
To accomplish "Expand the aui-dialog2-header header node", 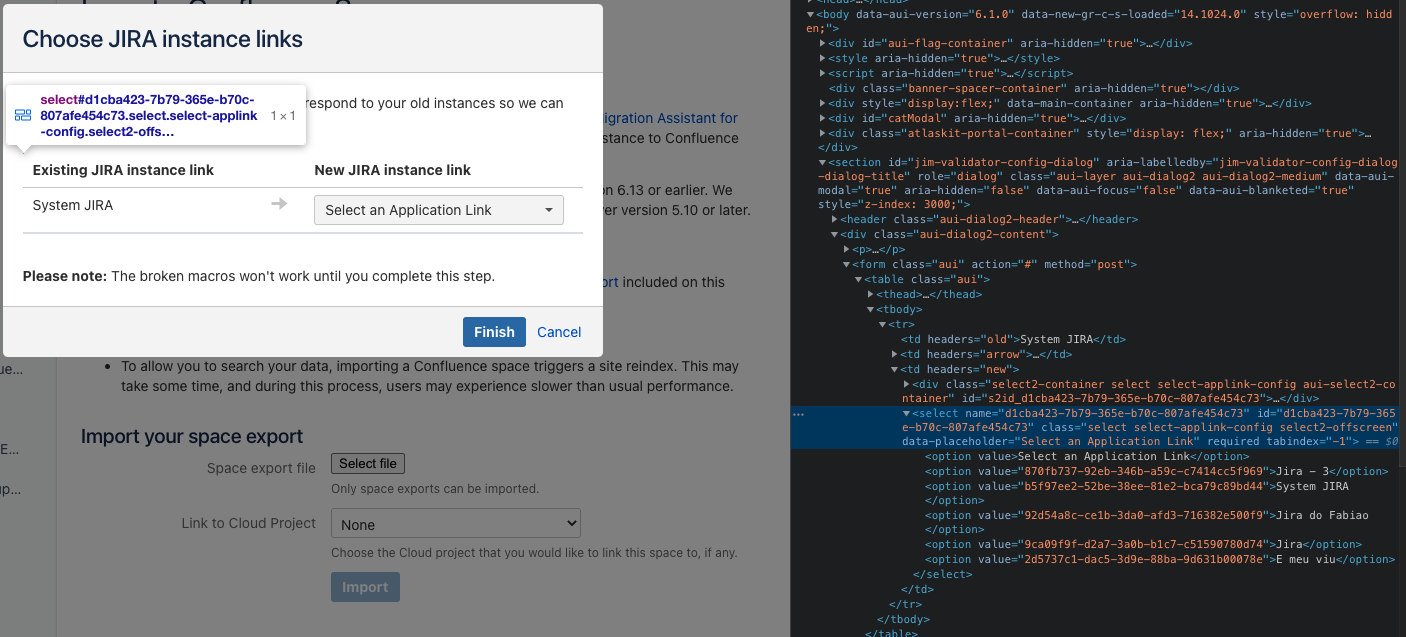I will point(835,219).
